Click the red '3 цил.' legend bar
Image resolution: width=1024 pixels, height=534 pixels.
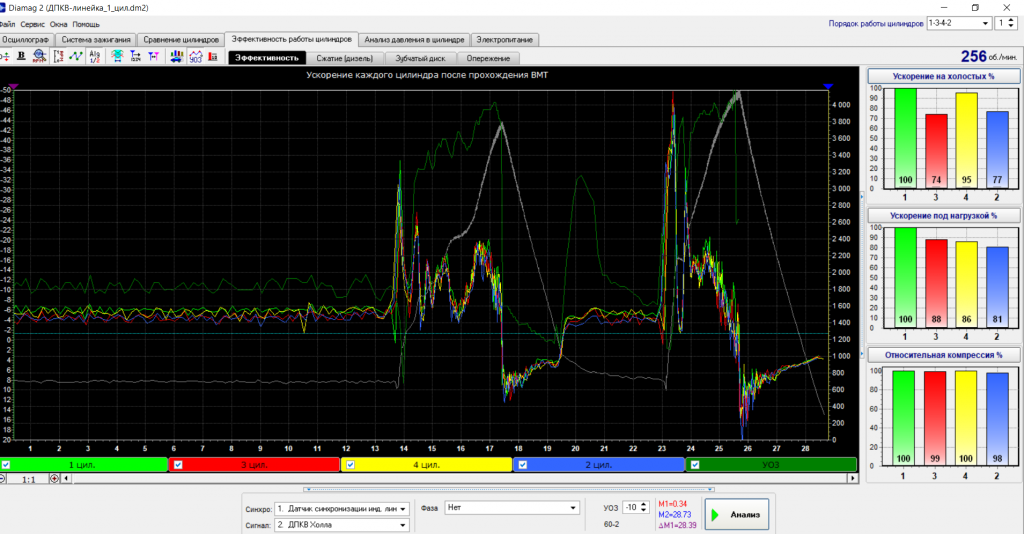click(255, 465)
